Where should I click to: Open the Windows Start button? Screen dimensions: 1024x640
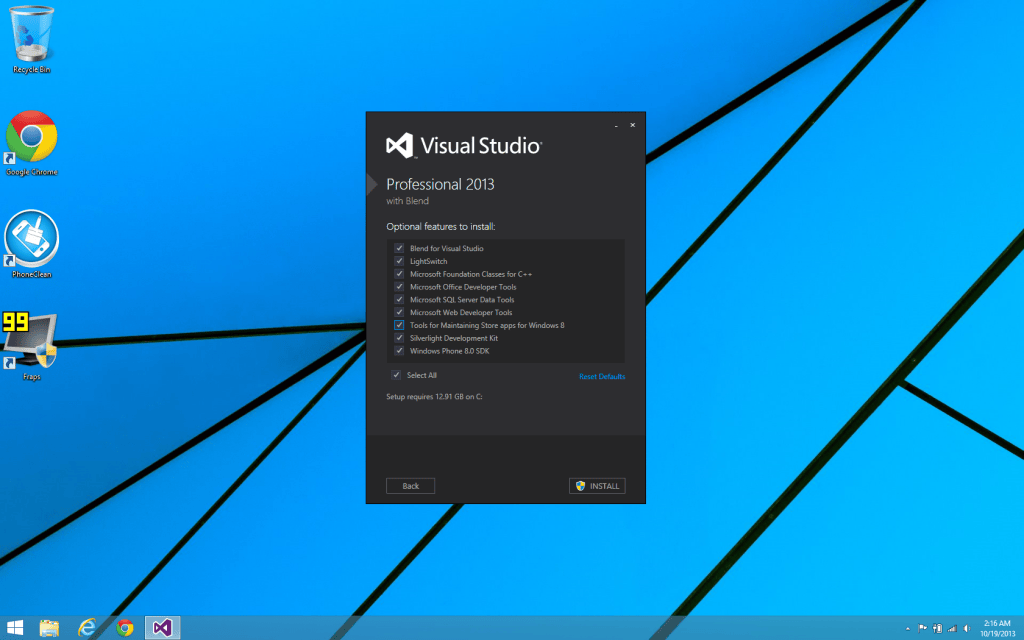[14, 628]
